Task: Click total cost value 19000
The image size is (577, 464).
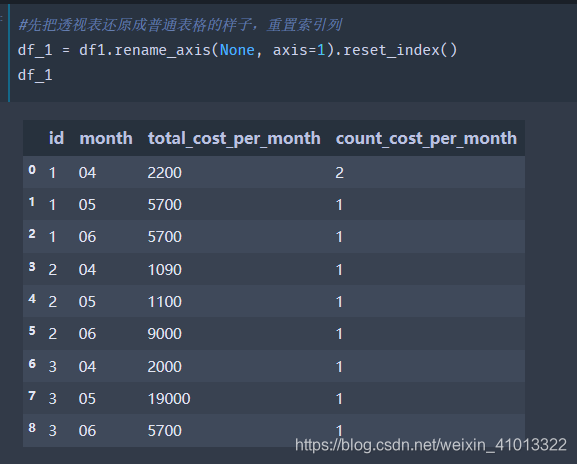Action: 169,399
